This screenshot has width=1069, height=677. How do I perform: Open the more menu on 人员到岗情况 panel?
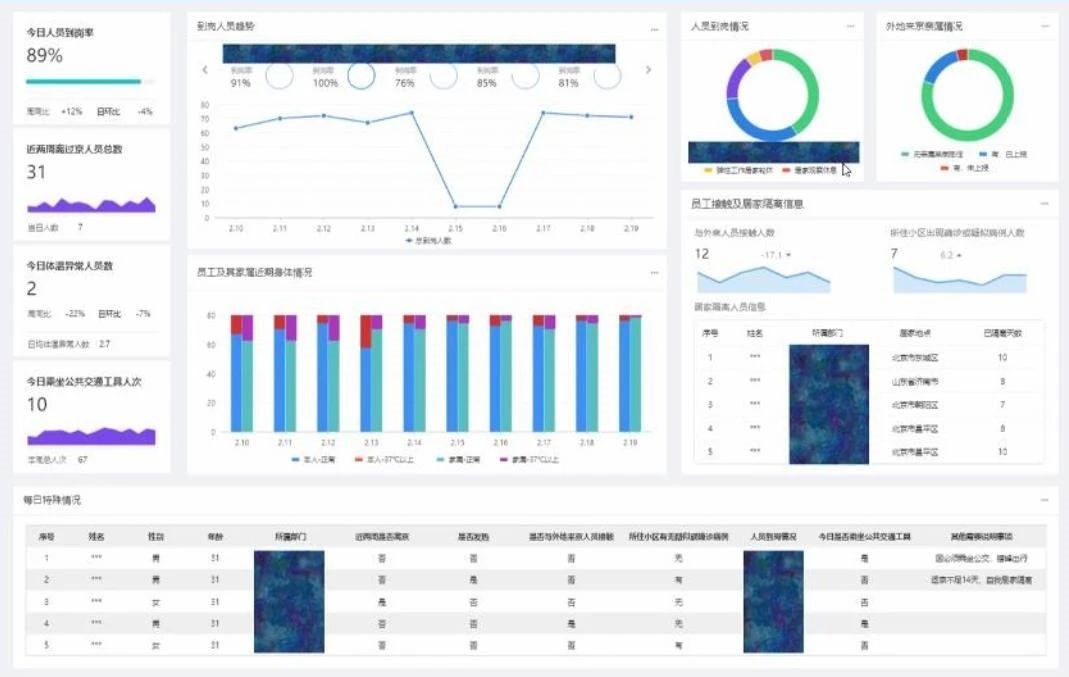pos(851,26)
